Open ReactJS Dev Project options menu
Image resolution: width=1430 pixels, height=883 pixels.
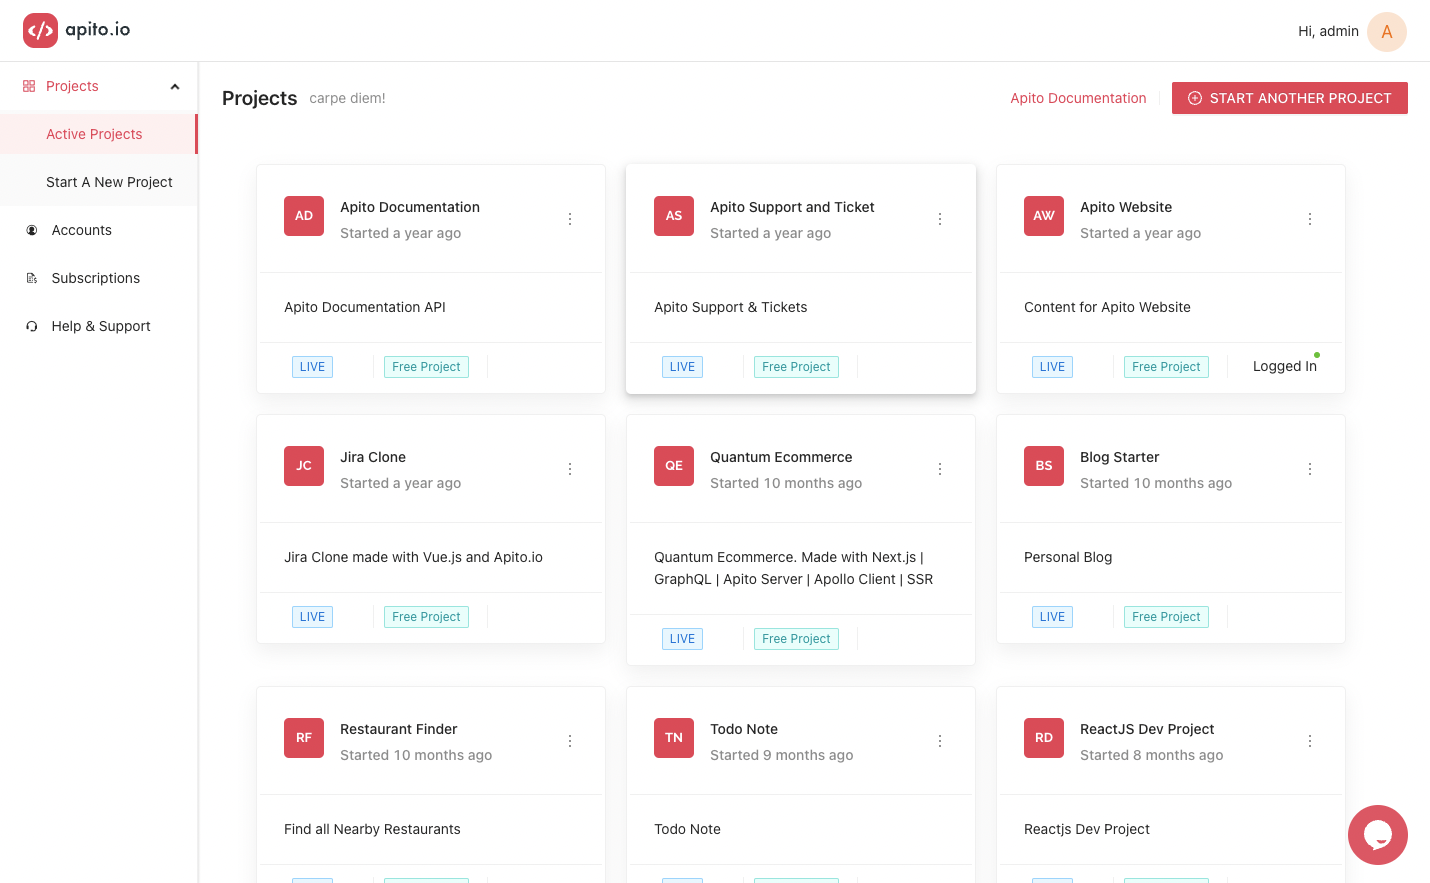coord(1310,741)
